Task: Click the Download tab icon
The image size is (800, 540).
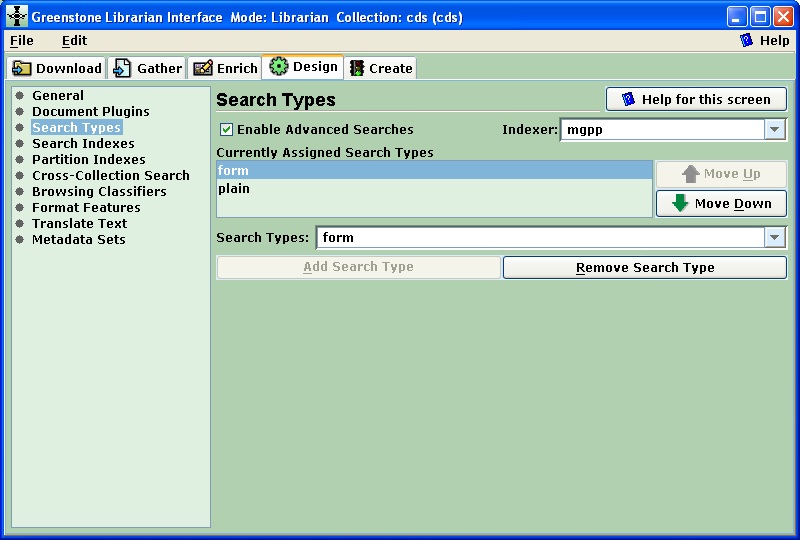Action: 22,68
